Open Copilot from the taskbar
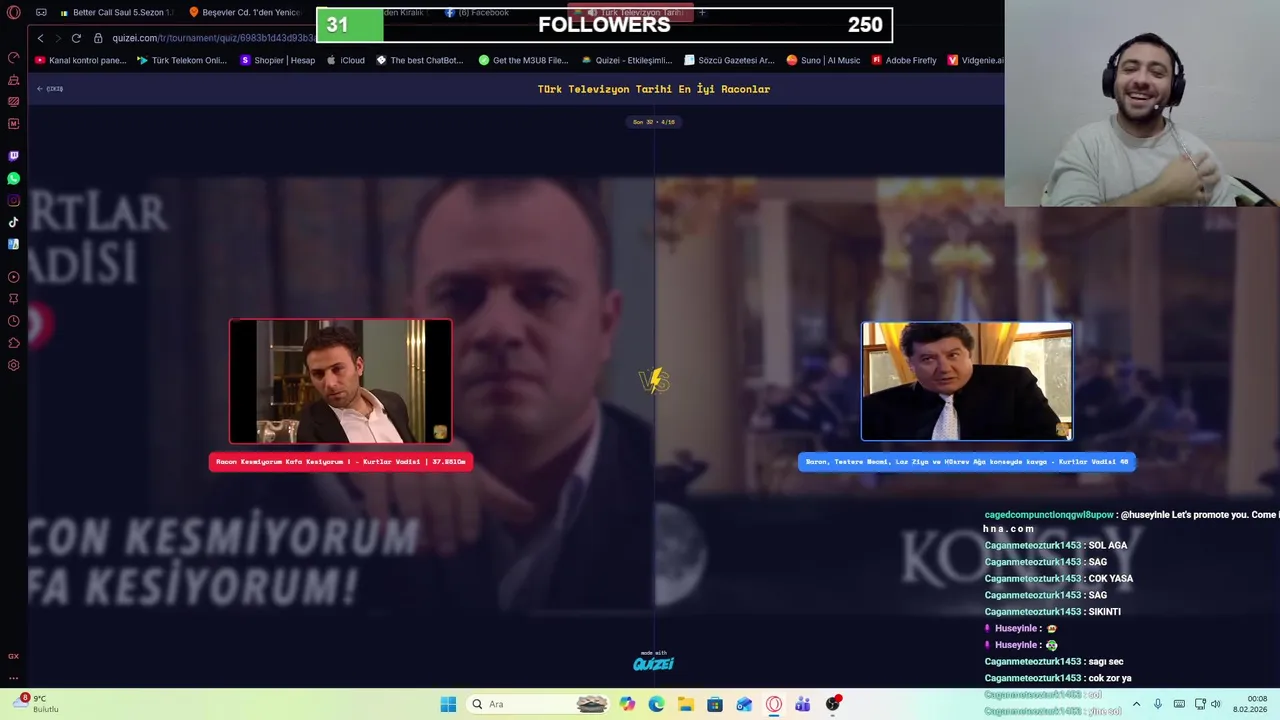The height and width of the screenshot is (720, 1280). click(x=627, y=704)
